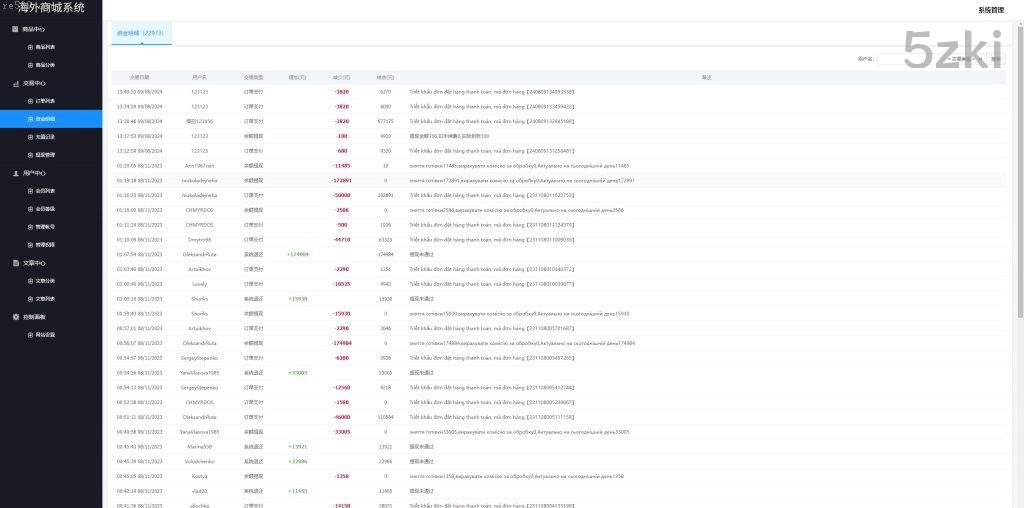1024x508 pixels.
Task: Select the 资金明细 (22973) tab
Action: click(140, 33)
